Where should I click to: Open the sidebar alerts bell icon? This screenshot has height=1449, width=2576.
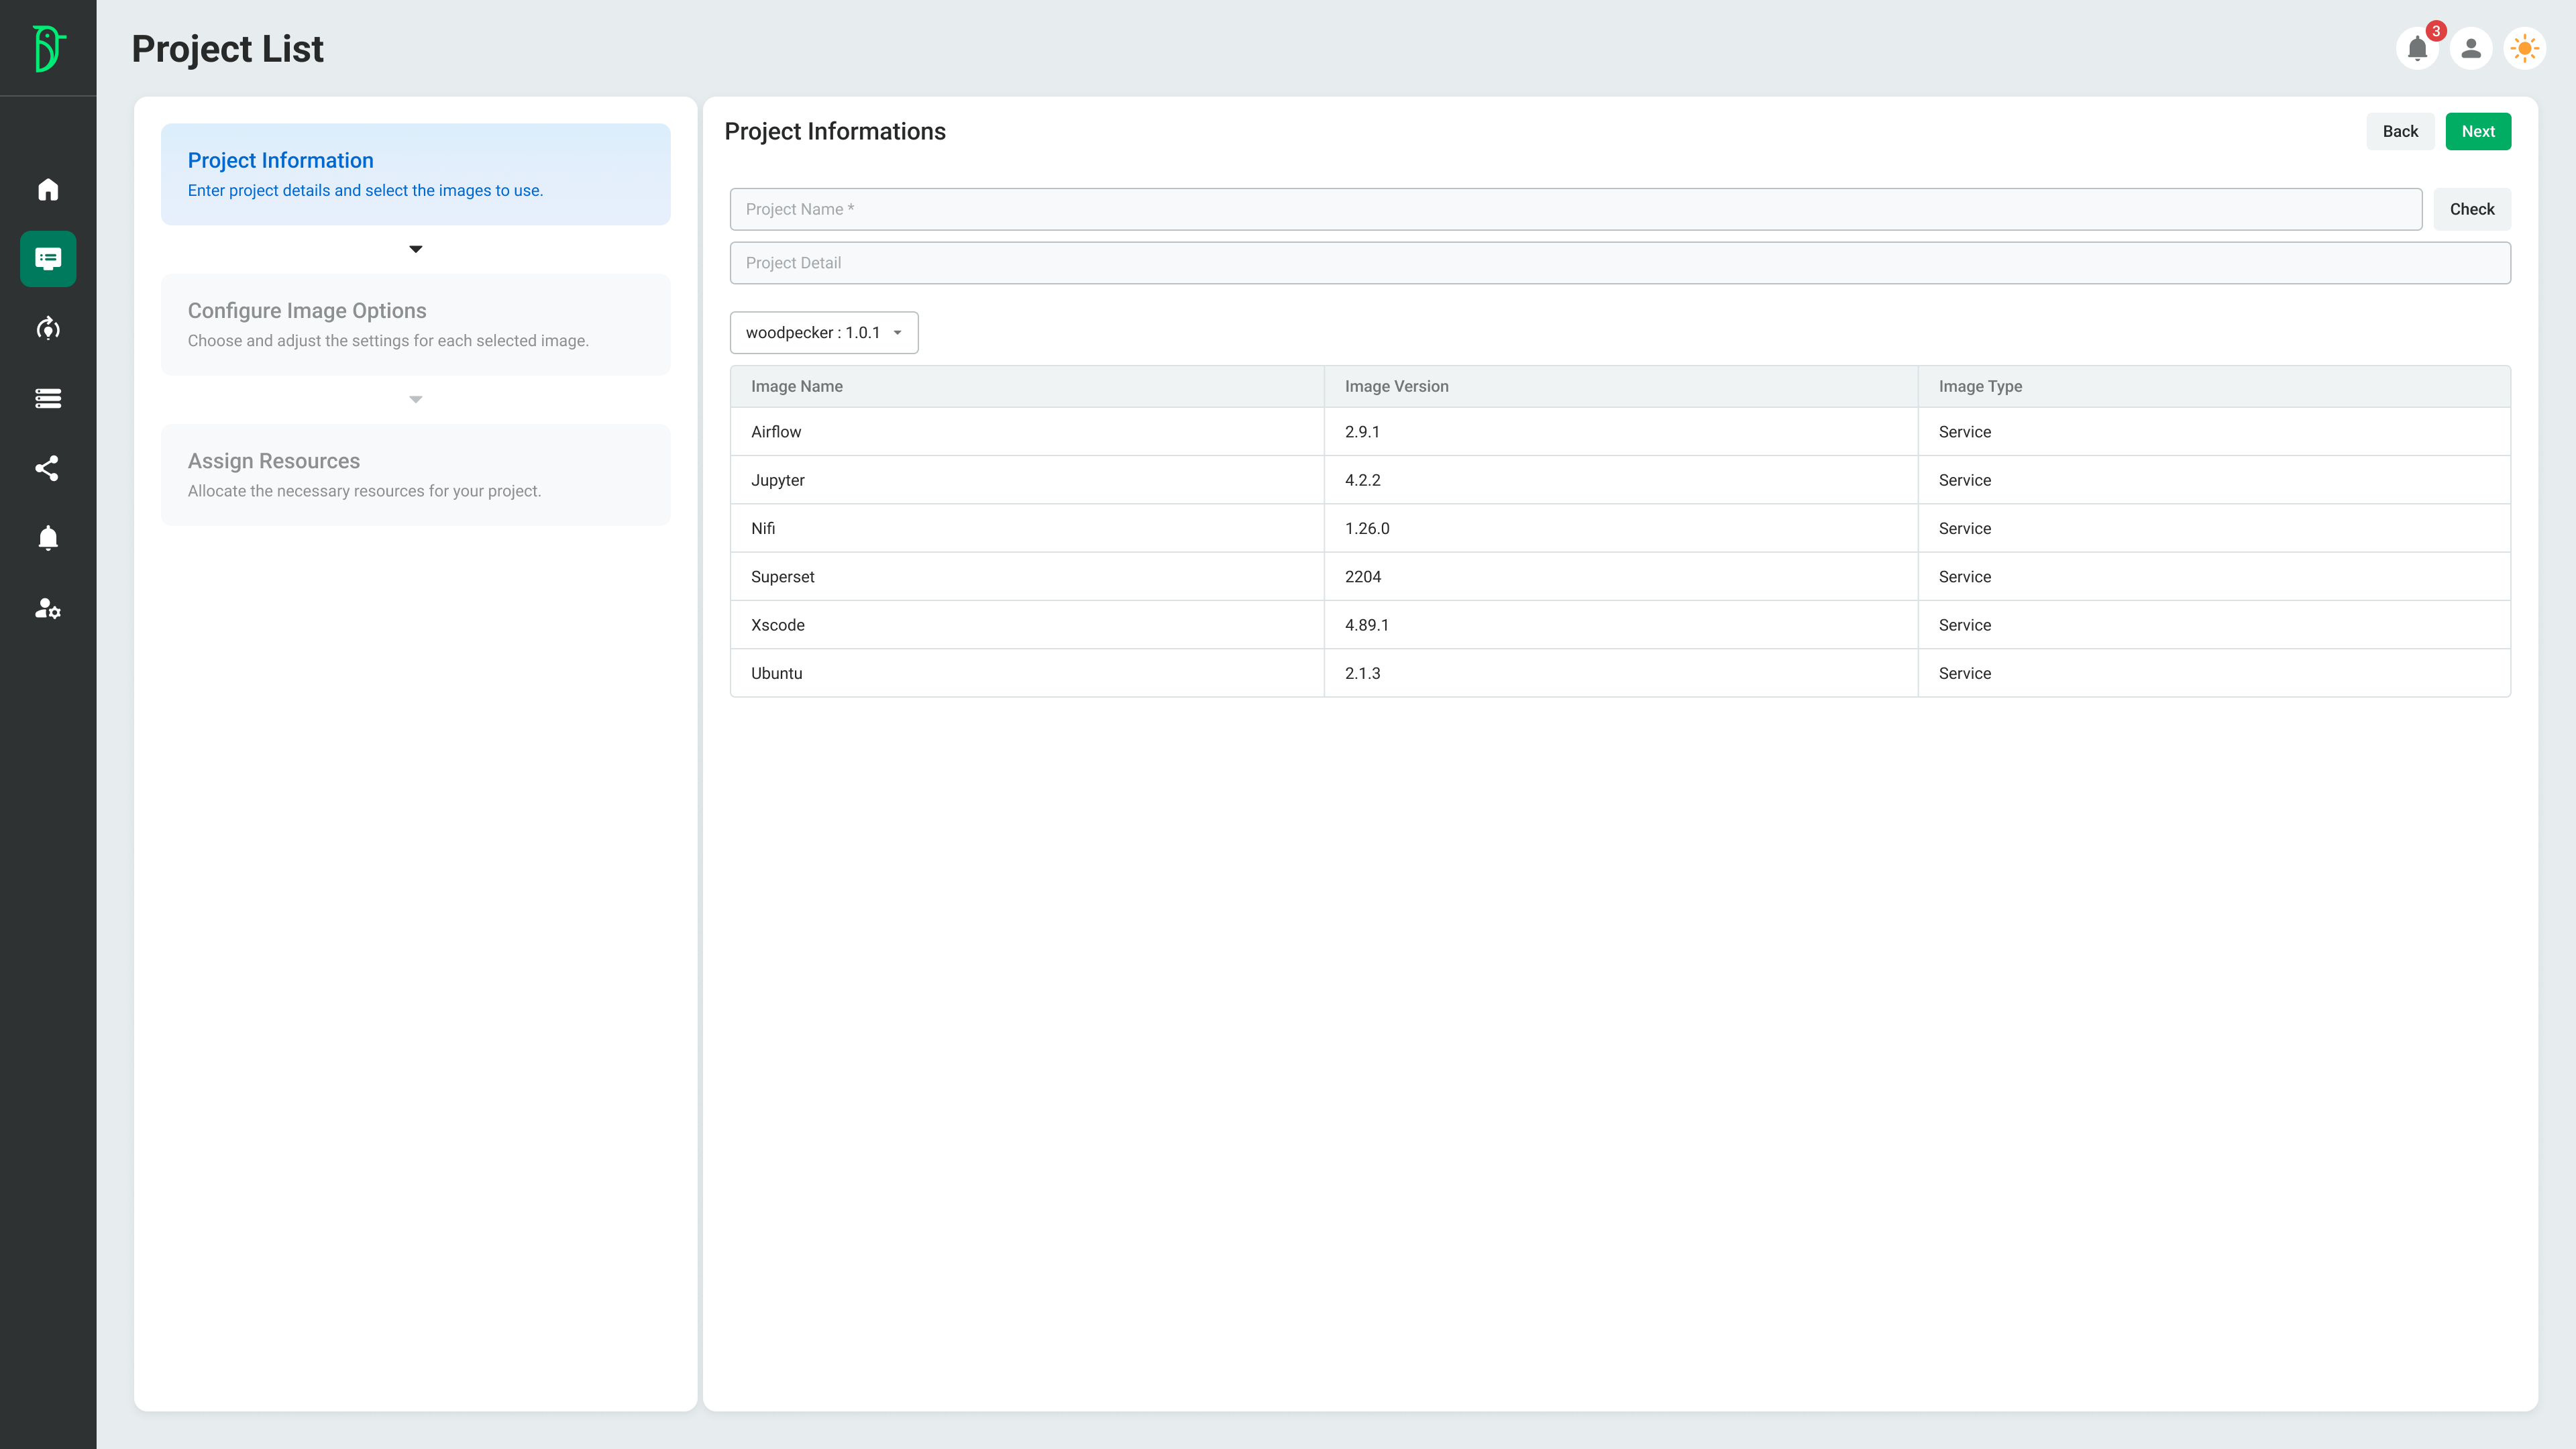tap(48, 538)
